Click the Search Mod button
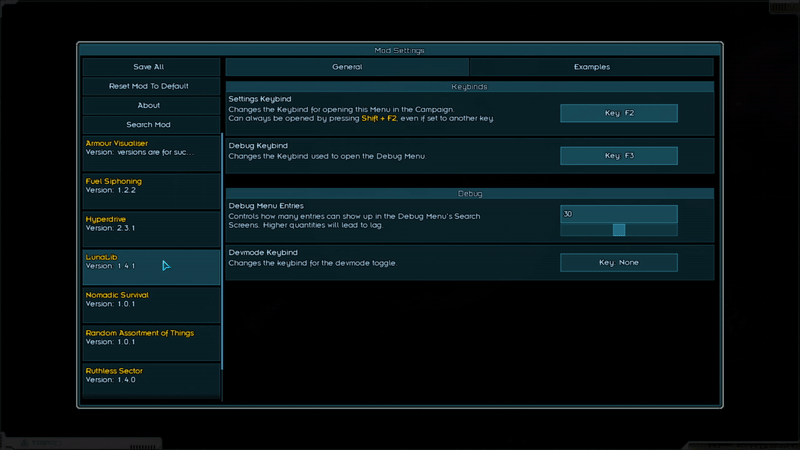 tap(149, 125)
